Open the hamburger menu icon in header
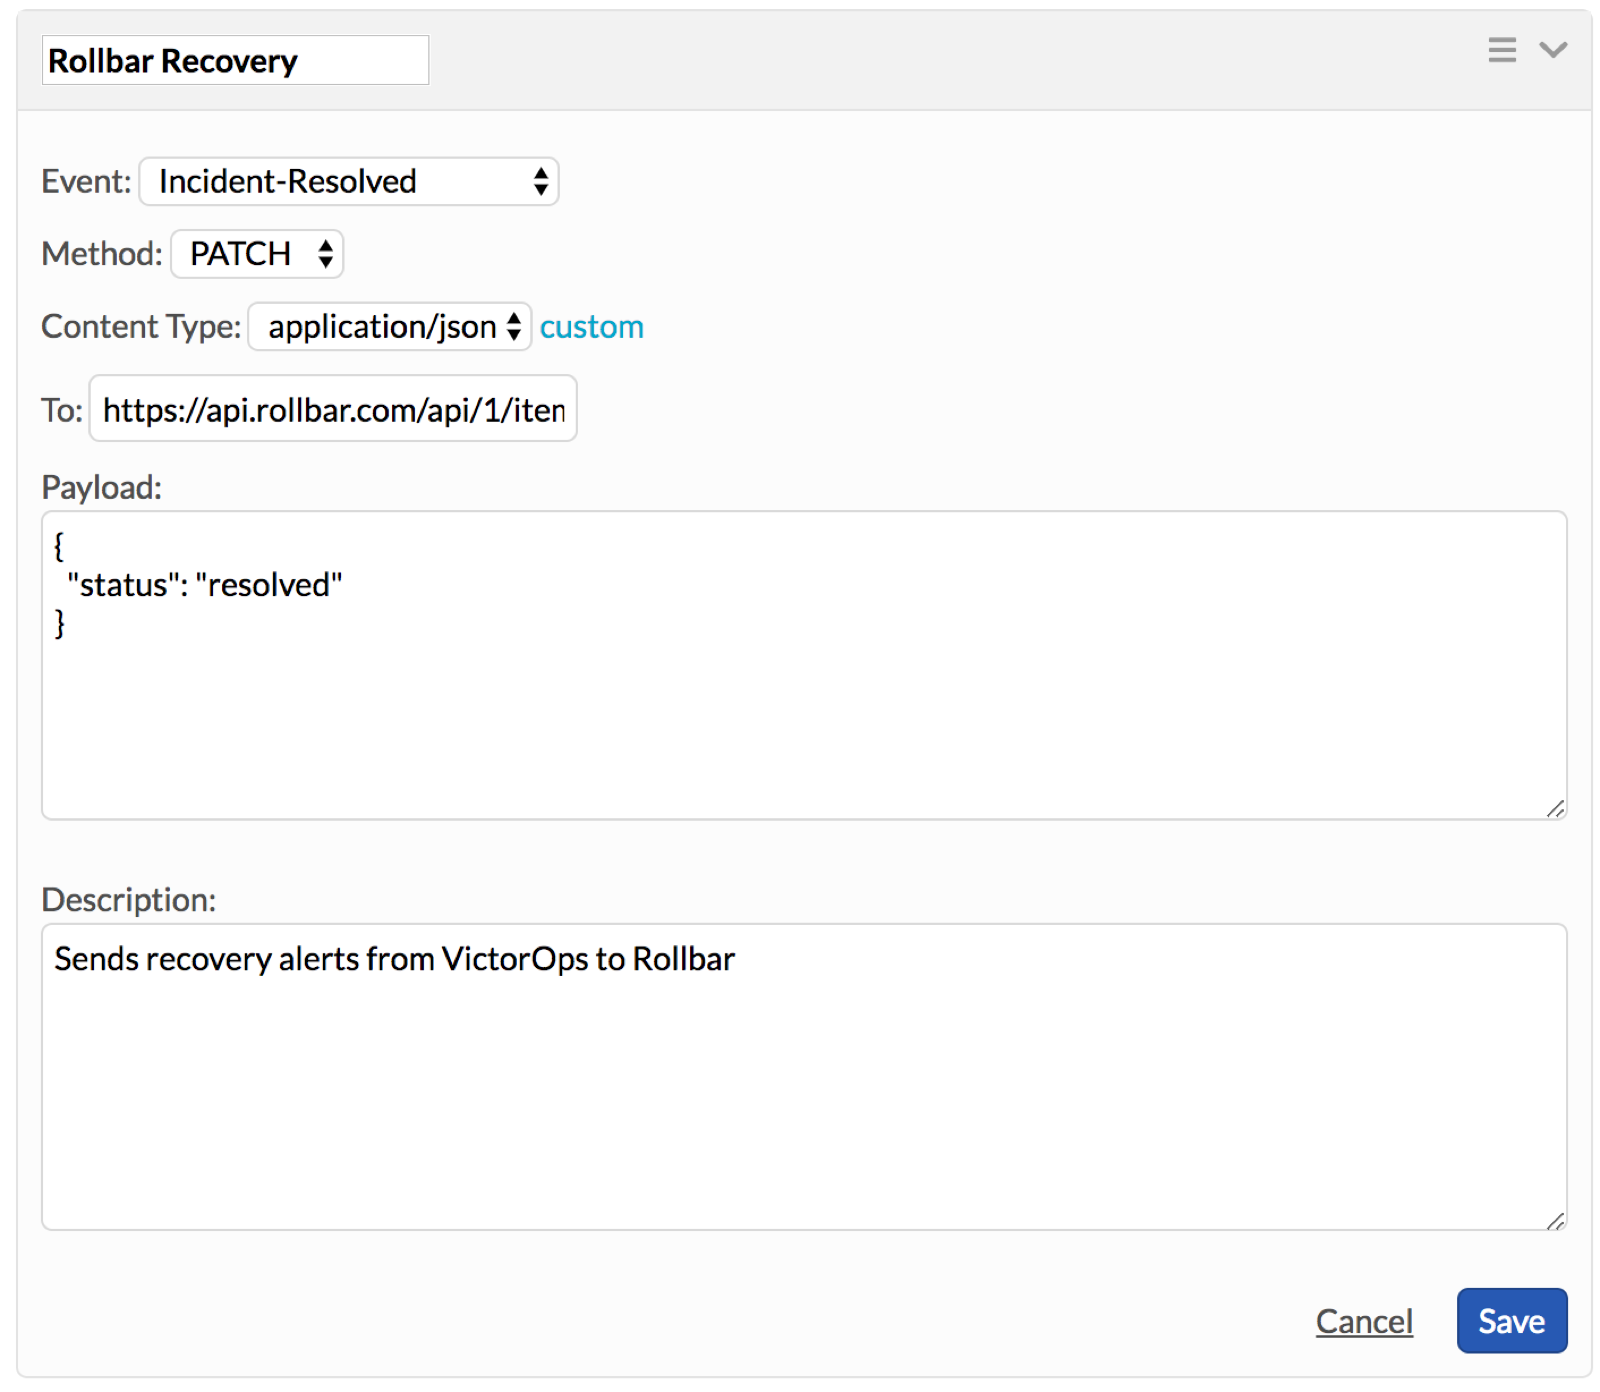Viewport: 1600px width, 1392px height. tap(1501, 49)
